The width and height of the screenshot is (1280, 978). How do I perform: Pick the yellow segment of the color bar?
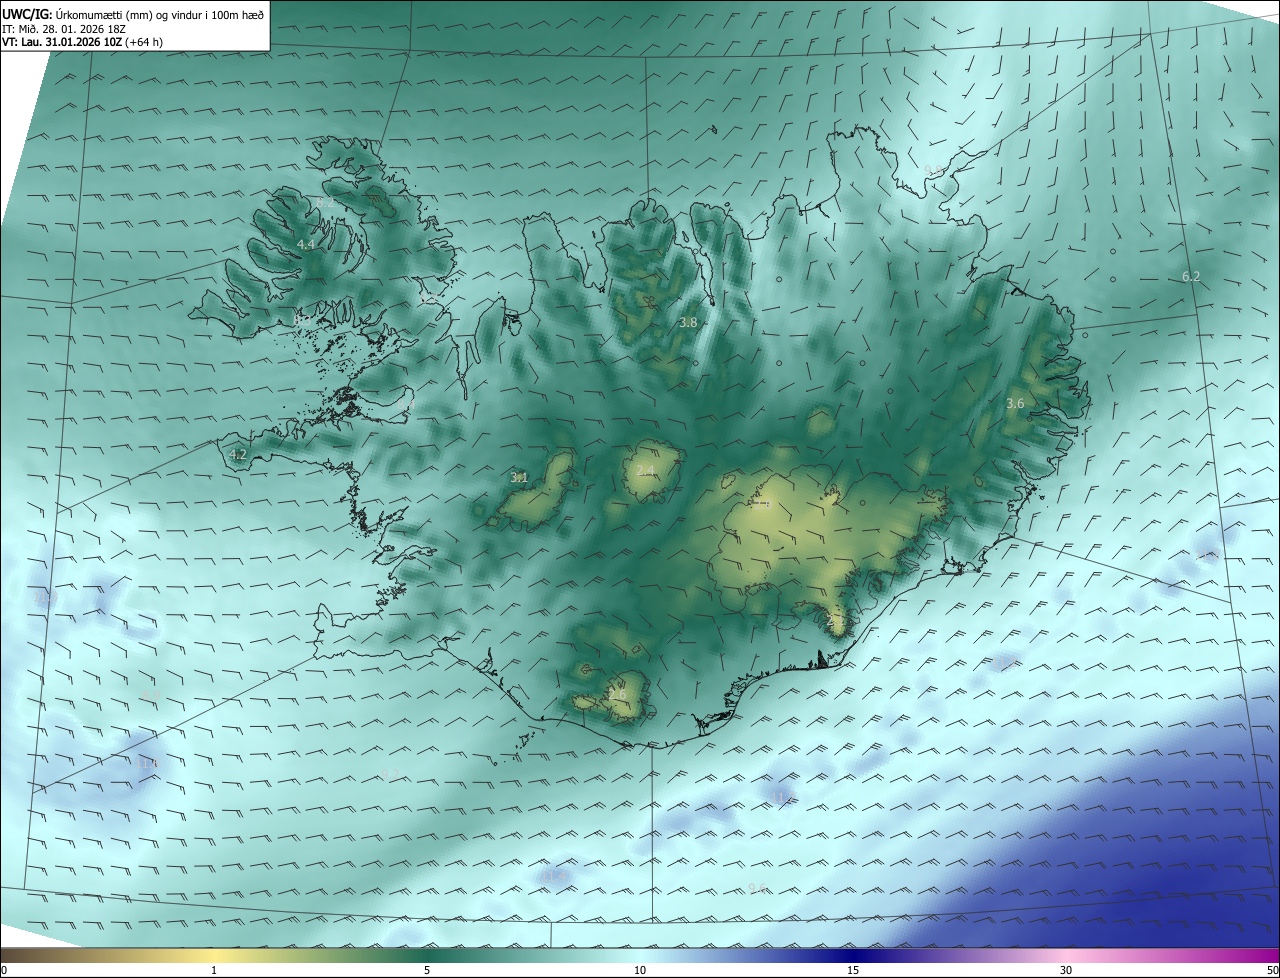click(x=215, y=955)
